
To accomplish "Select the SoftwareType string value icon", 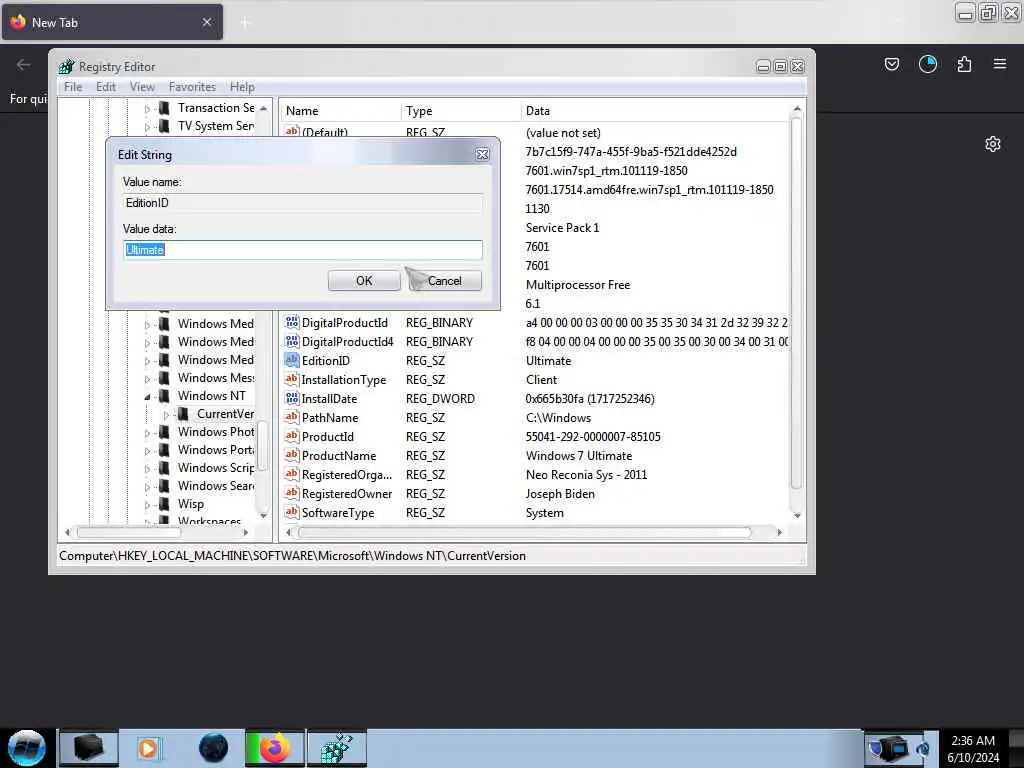I will click(292, 512).
